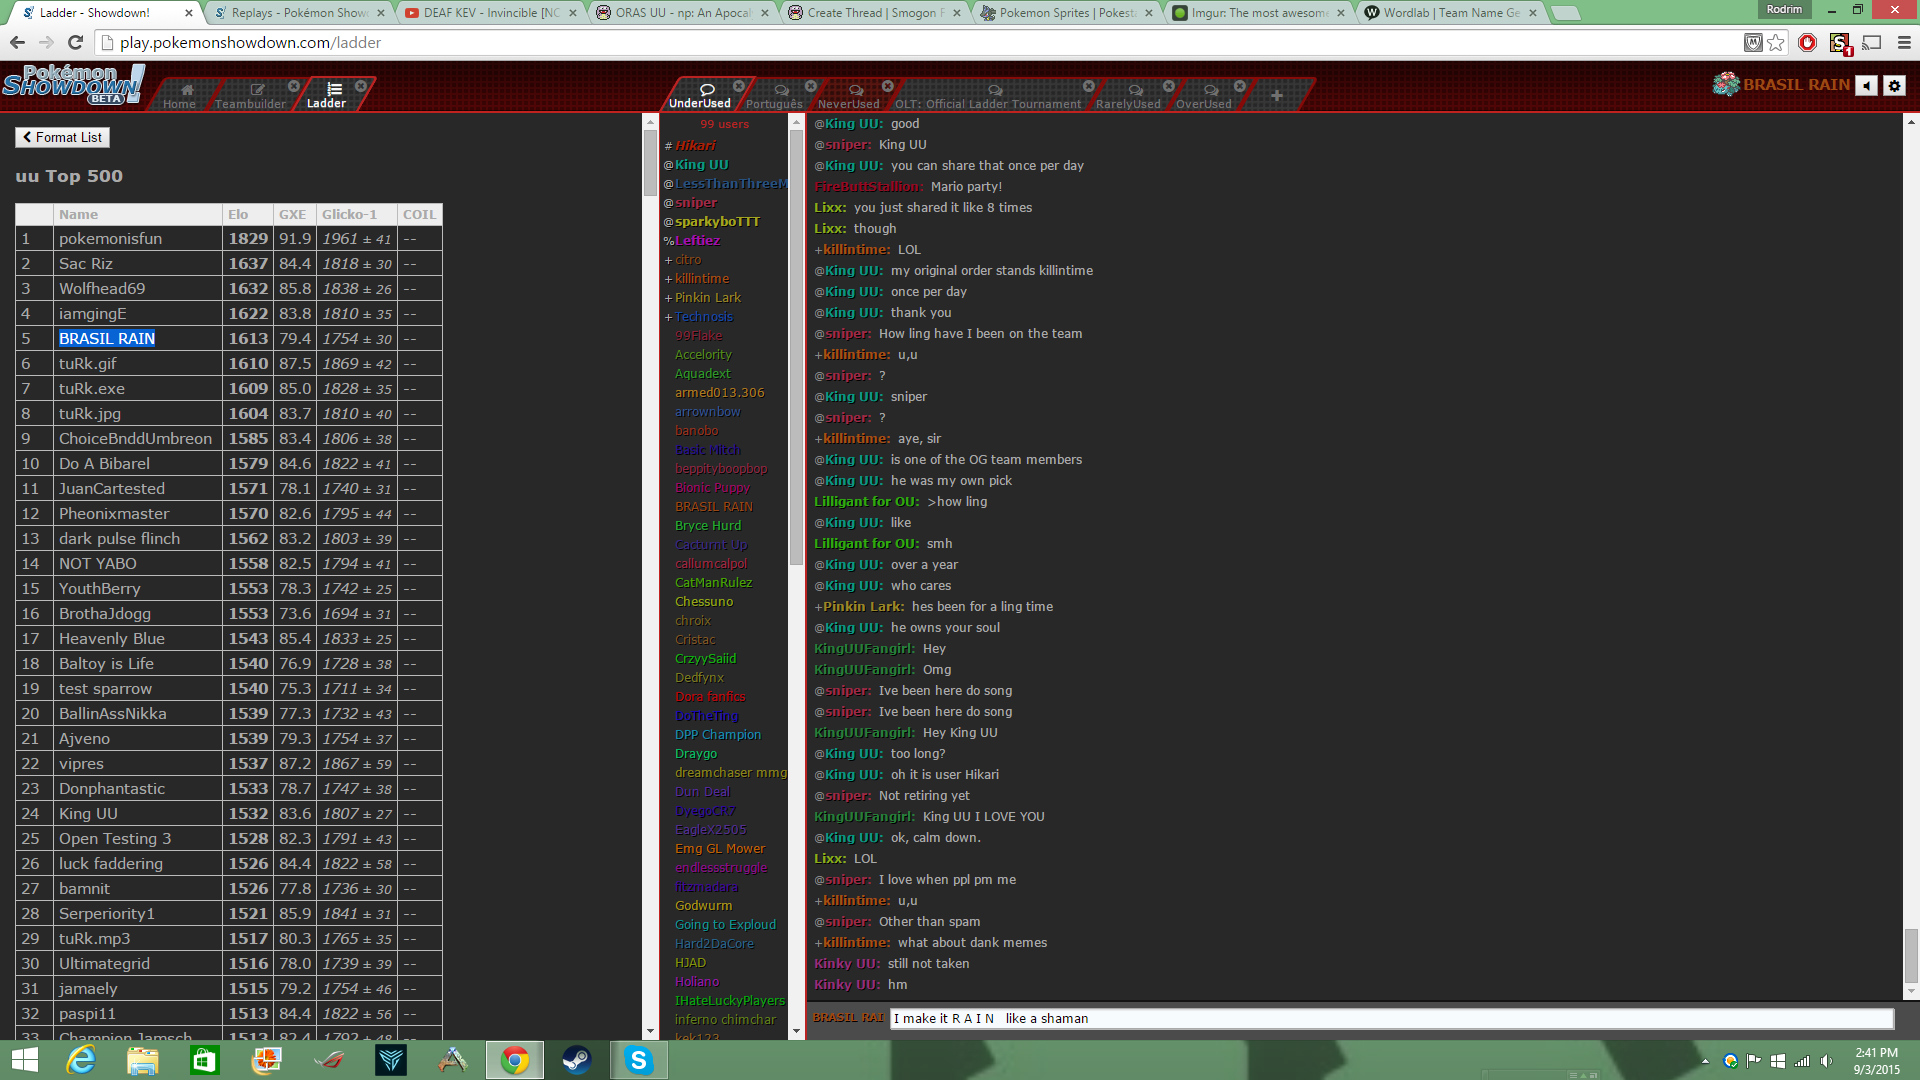This screenshot has width=1920, height=1080.
Task: Launch Internet Explorer from taskbar
Action: pos(80,1060)
